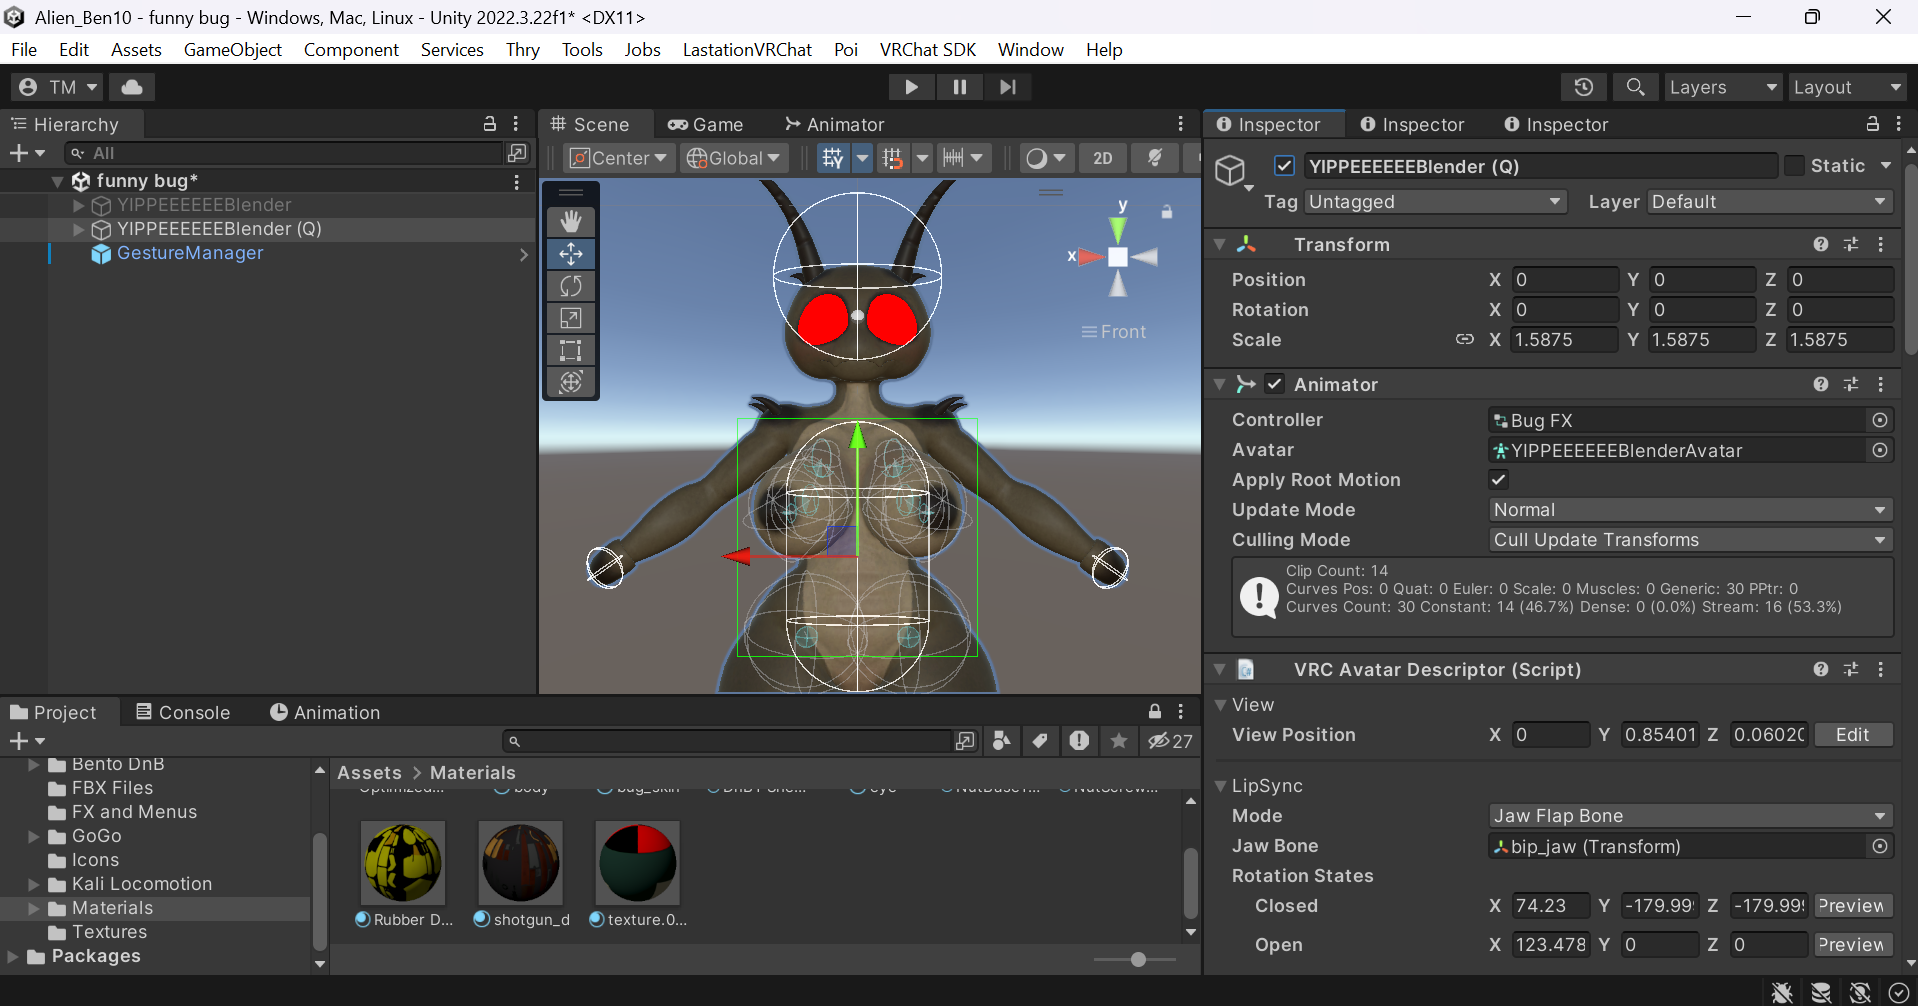Open the Kali Locomotion folder

pos(142,884)
